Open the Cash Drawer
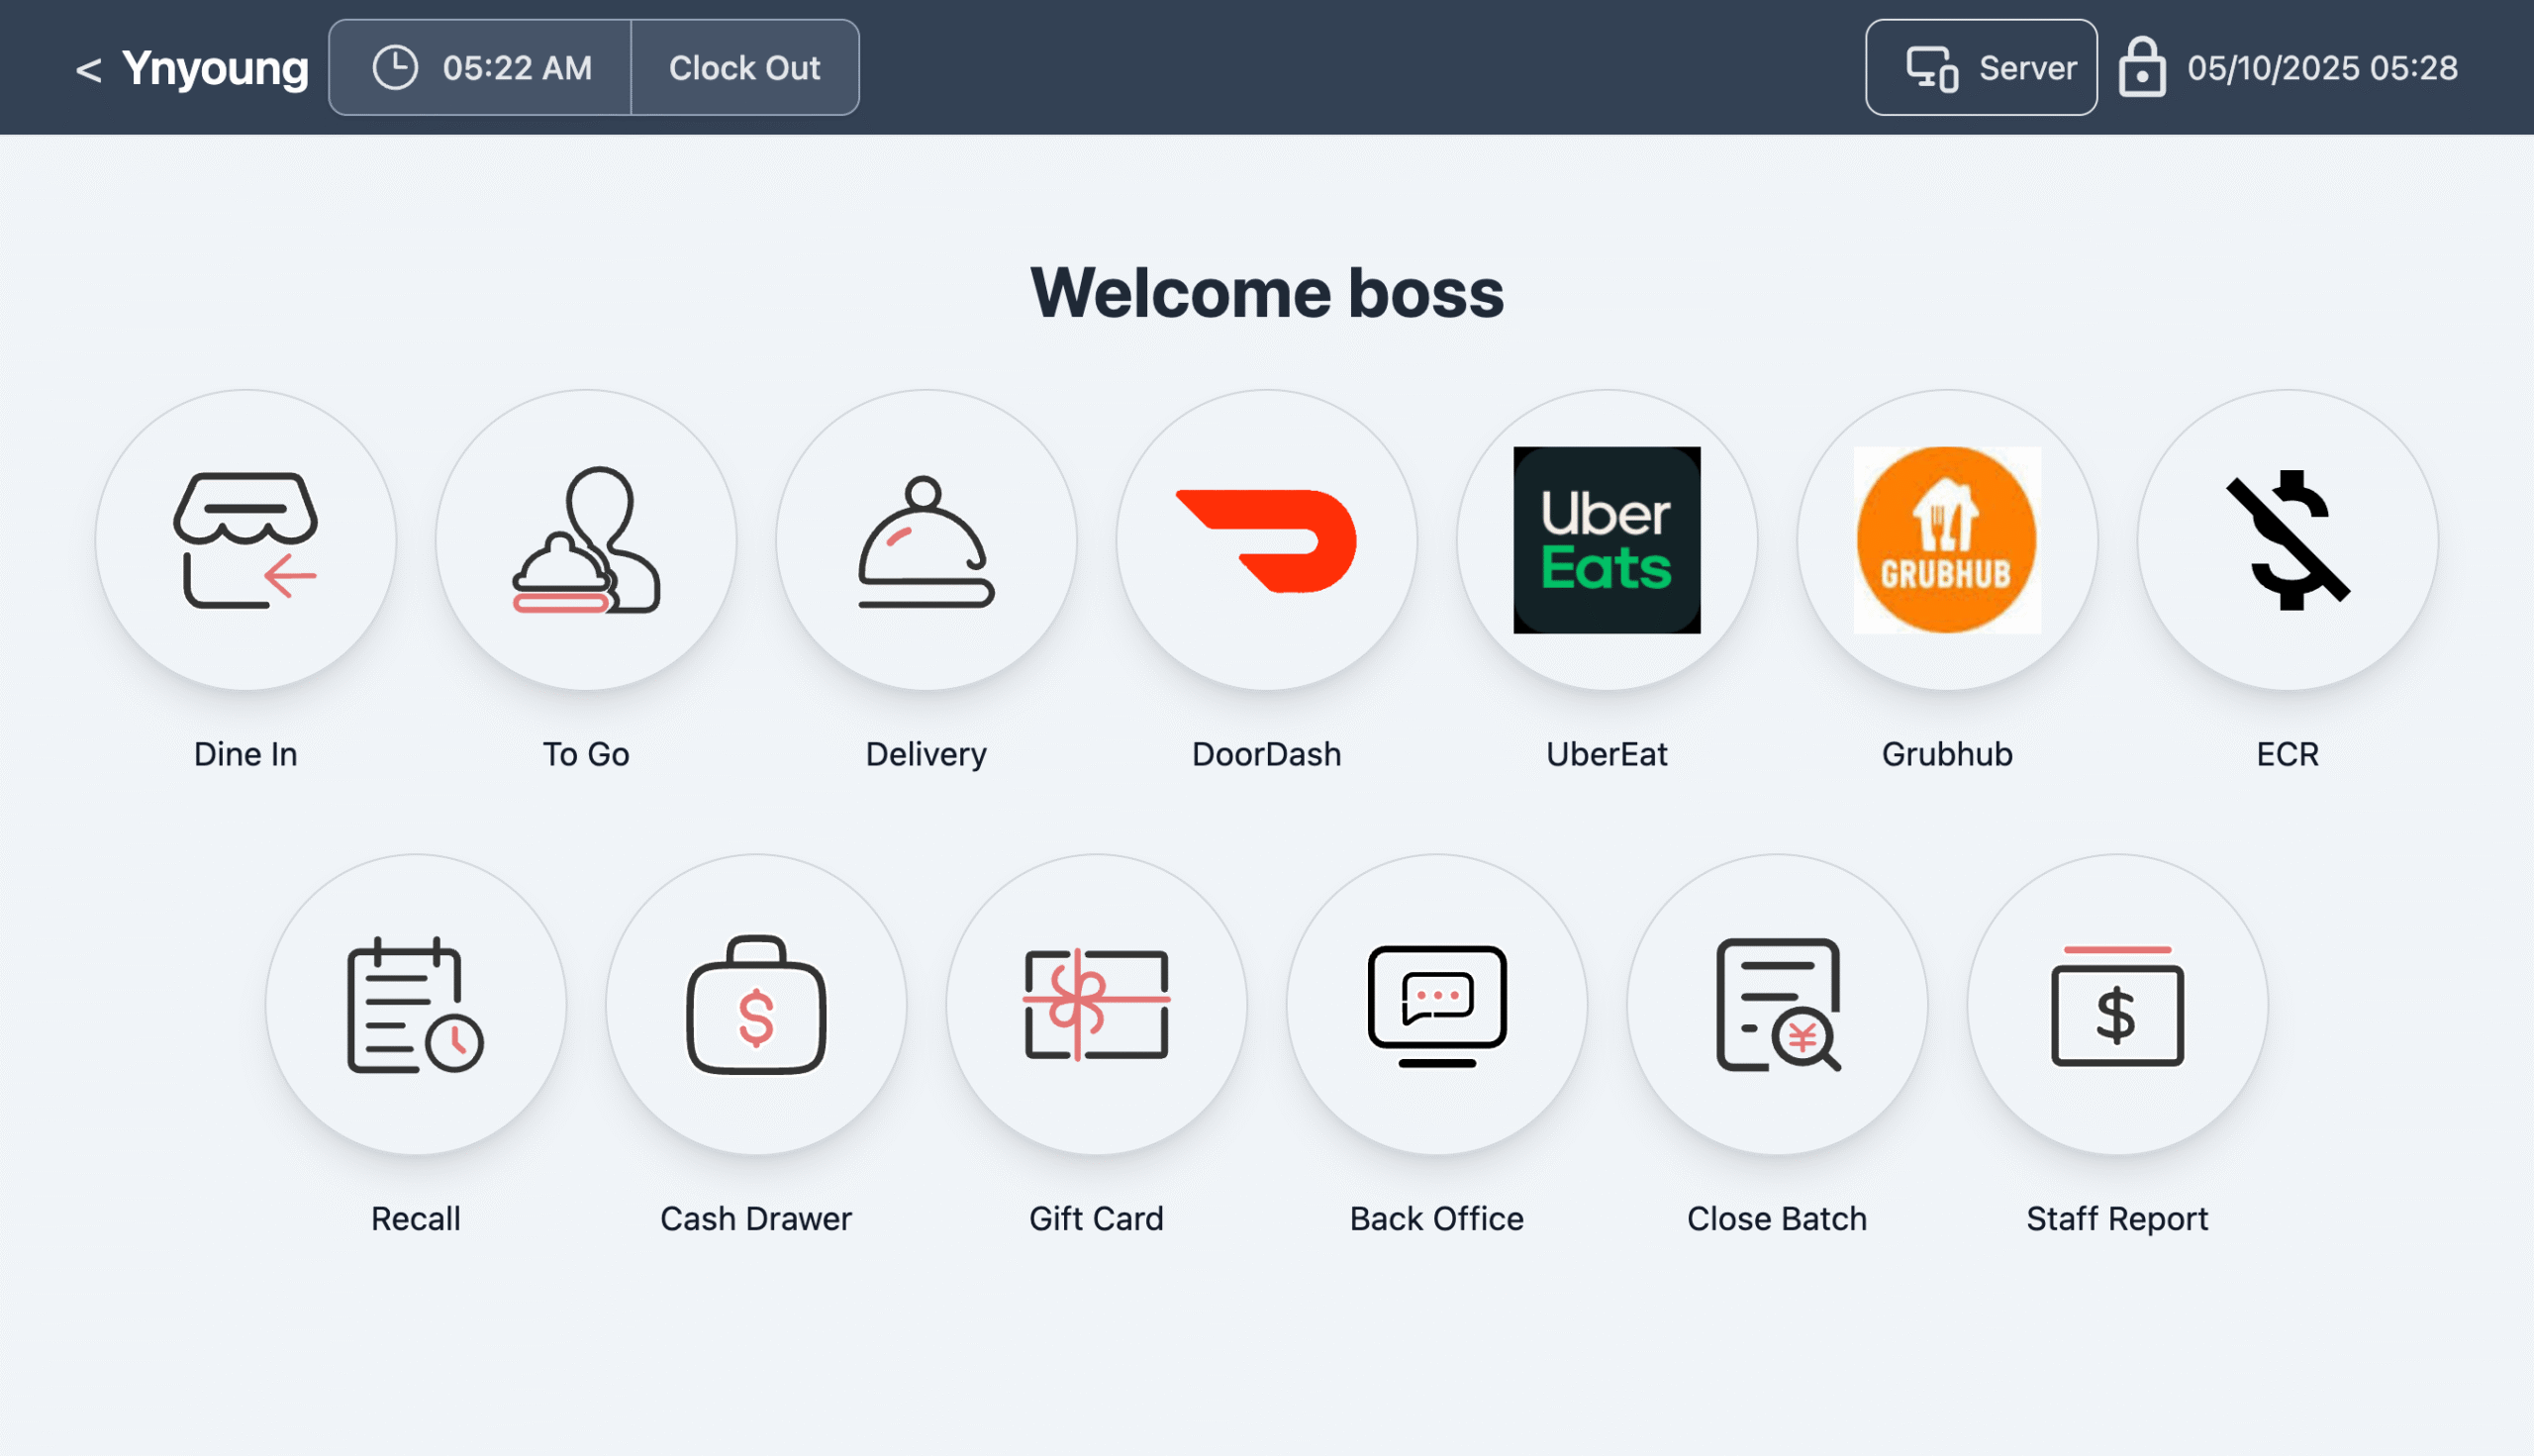Image resolution: width=2534 pixels, height=1456 pixels. tap(756, 1004)
